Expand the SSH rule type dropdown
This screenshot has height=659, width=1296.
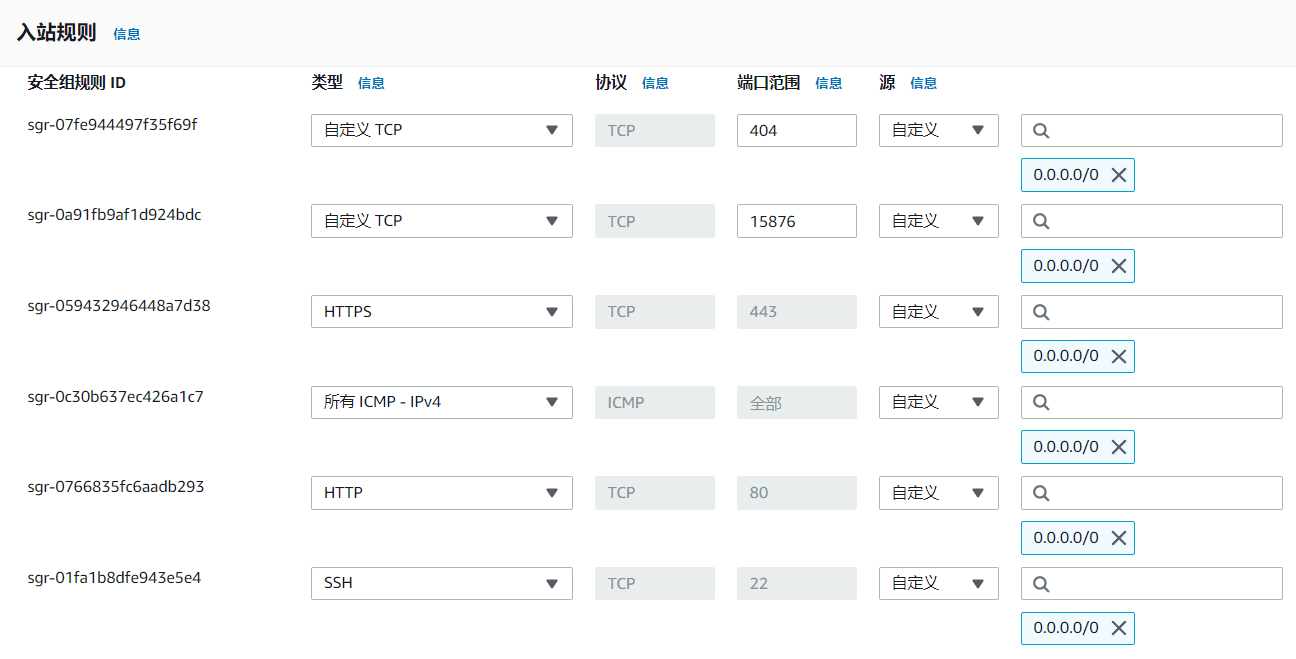coord(441,583)
